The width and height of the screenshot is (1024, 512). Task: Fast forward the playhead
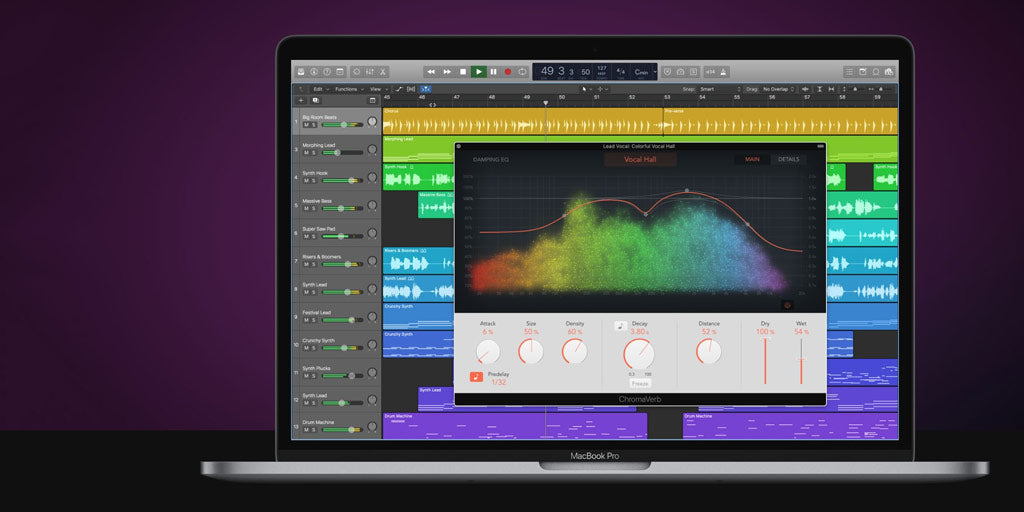447,72
